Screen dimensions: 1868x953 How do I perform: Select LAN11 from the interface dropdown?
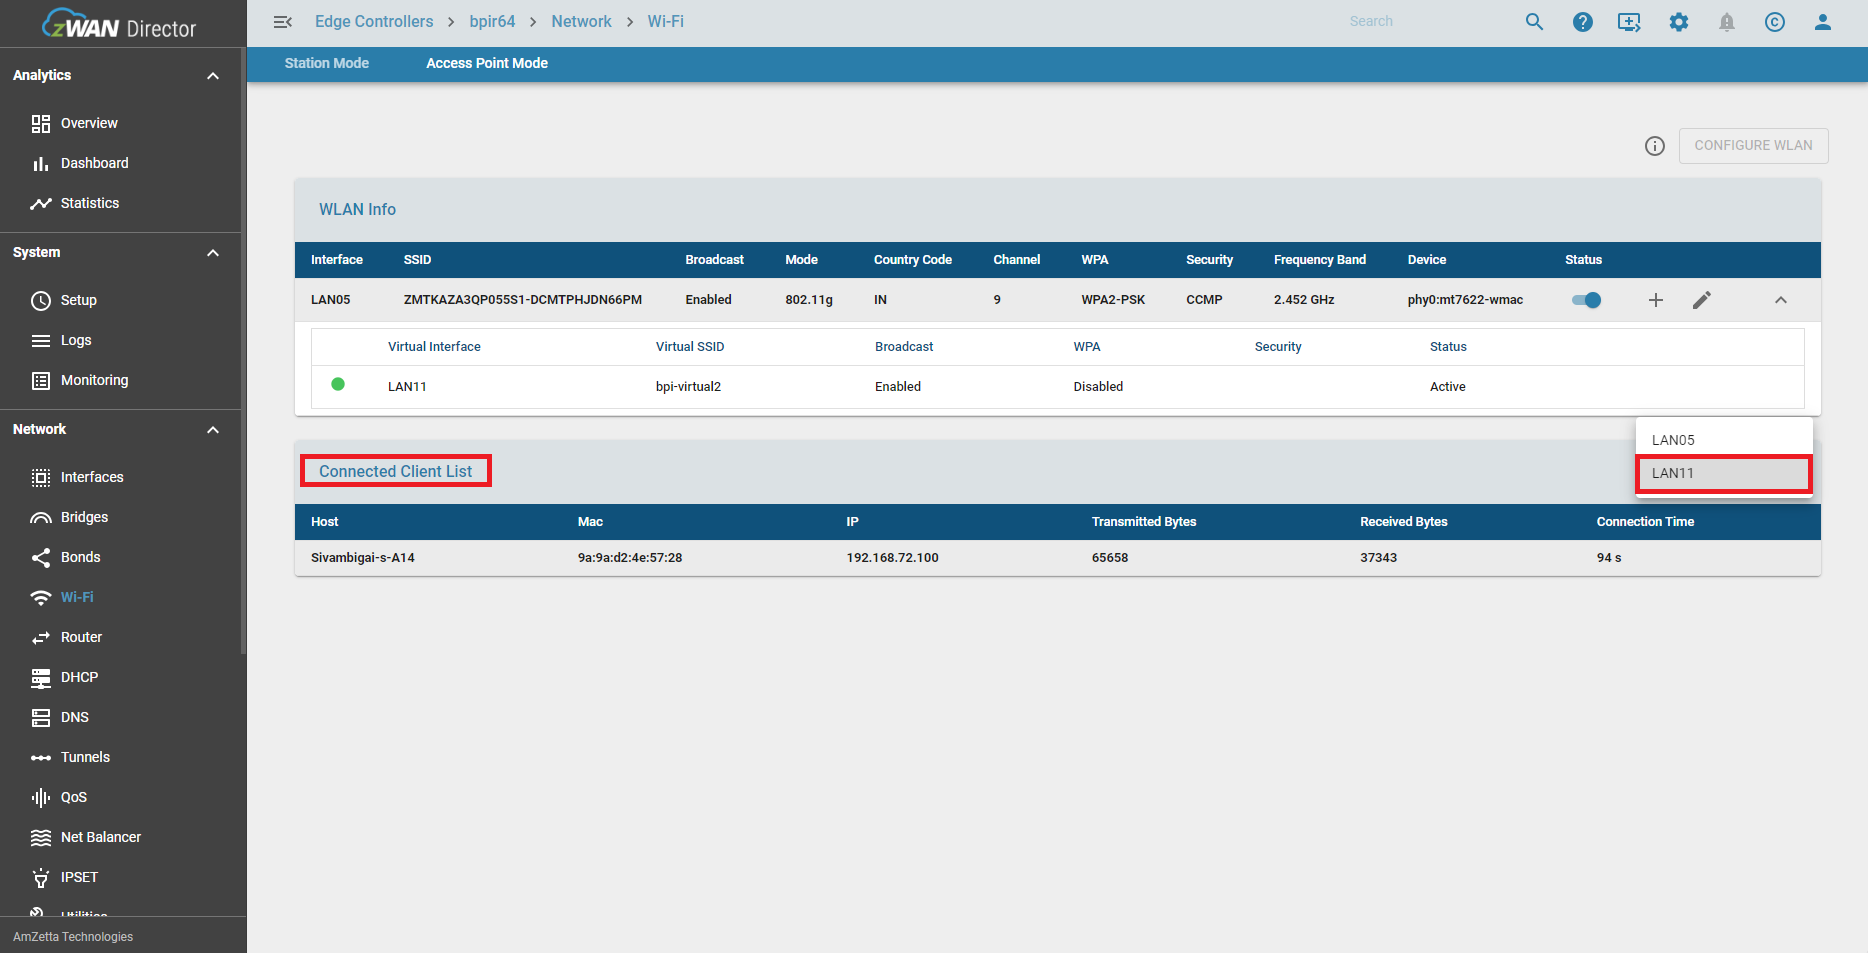[x=1723, y=473]
